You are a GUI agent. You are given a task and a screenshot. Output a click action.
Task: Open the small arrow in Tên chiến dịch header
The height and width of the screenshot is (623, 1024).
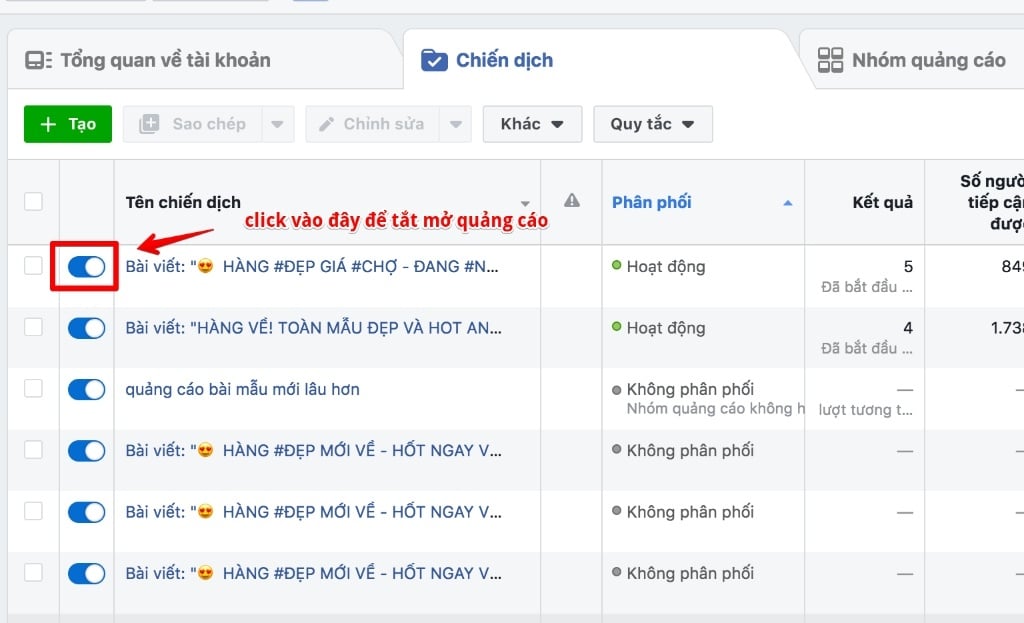coord(525,204)
